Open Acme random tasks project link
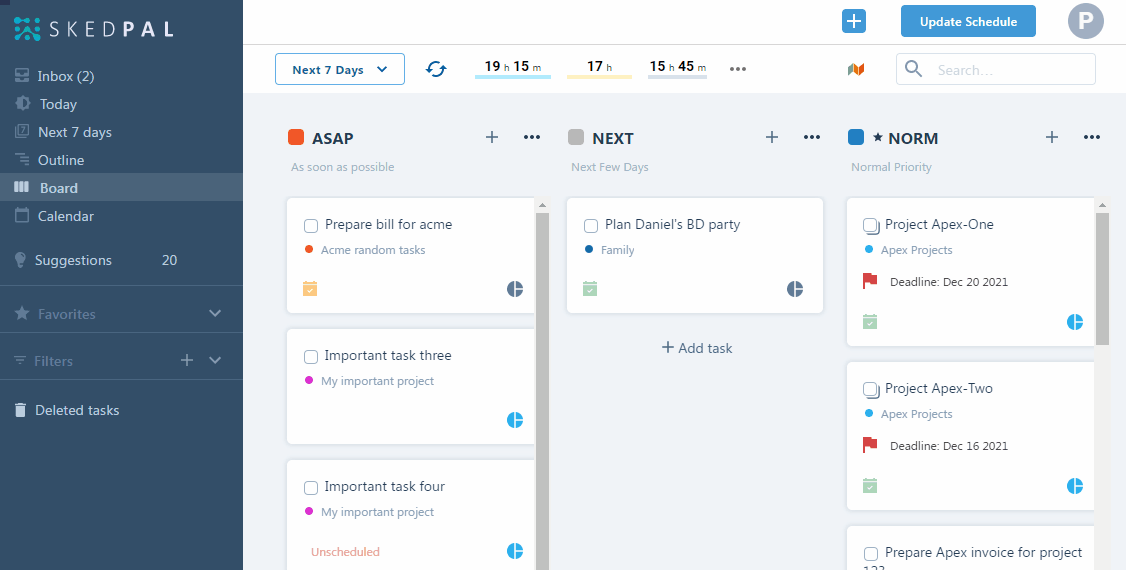 (373, 250)
